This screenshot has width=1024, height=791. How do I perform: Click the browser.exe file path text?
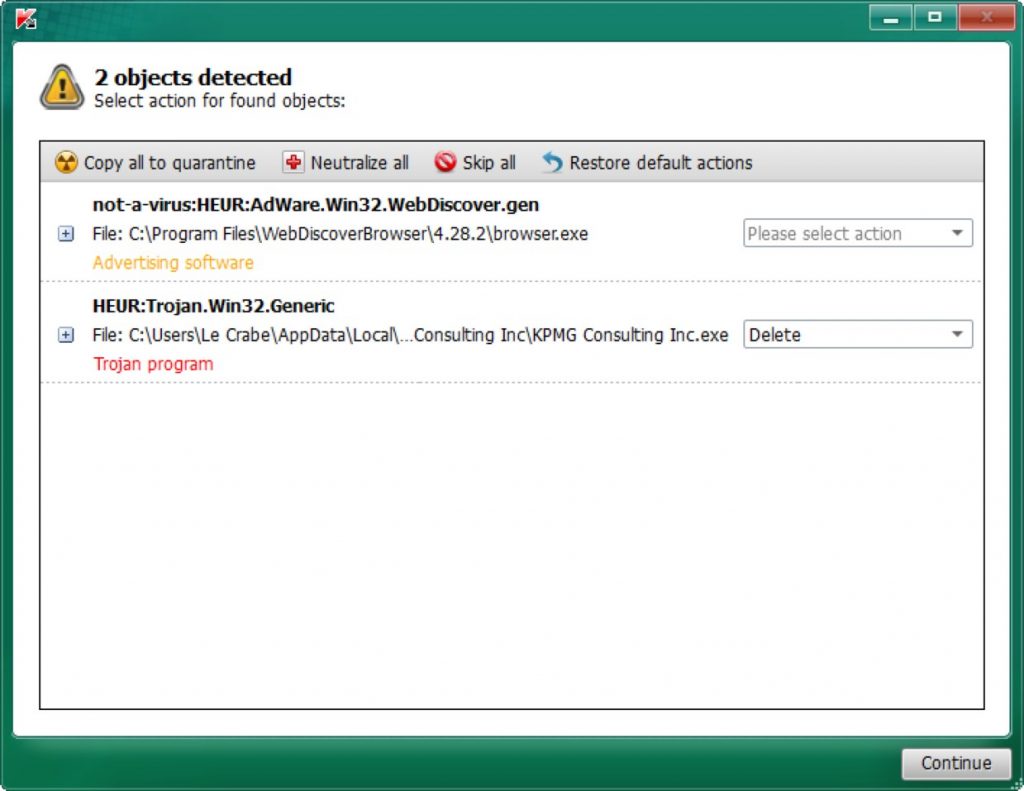340,233
